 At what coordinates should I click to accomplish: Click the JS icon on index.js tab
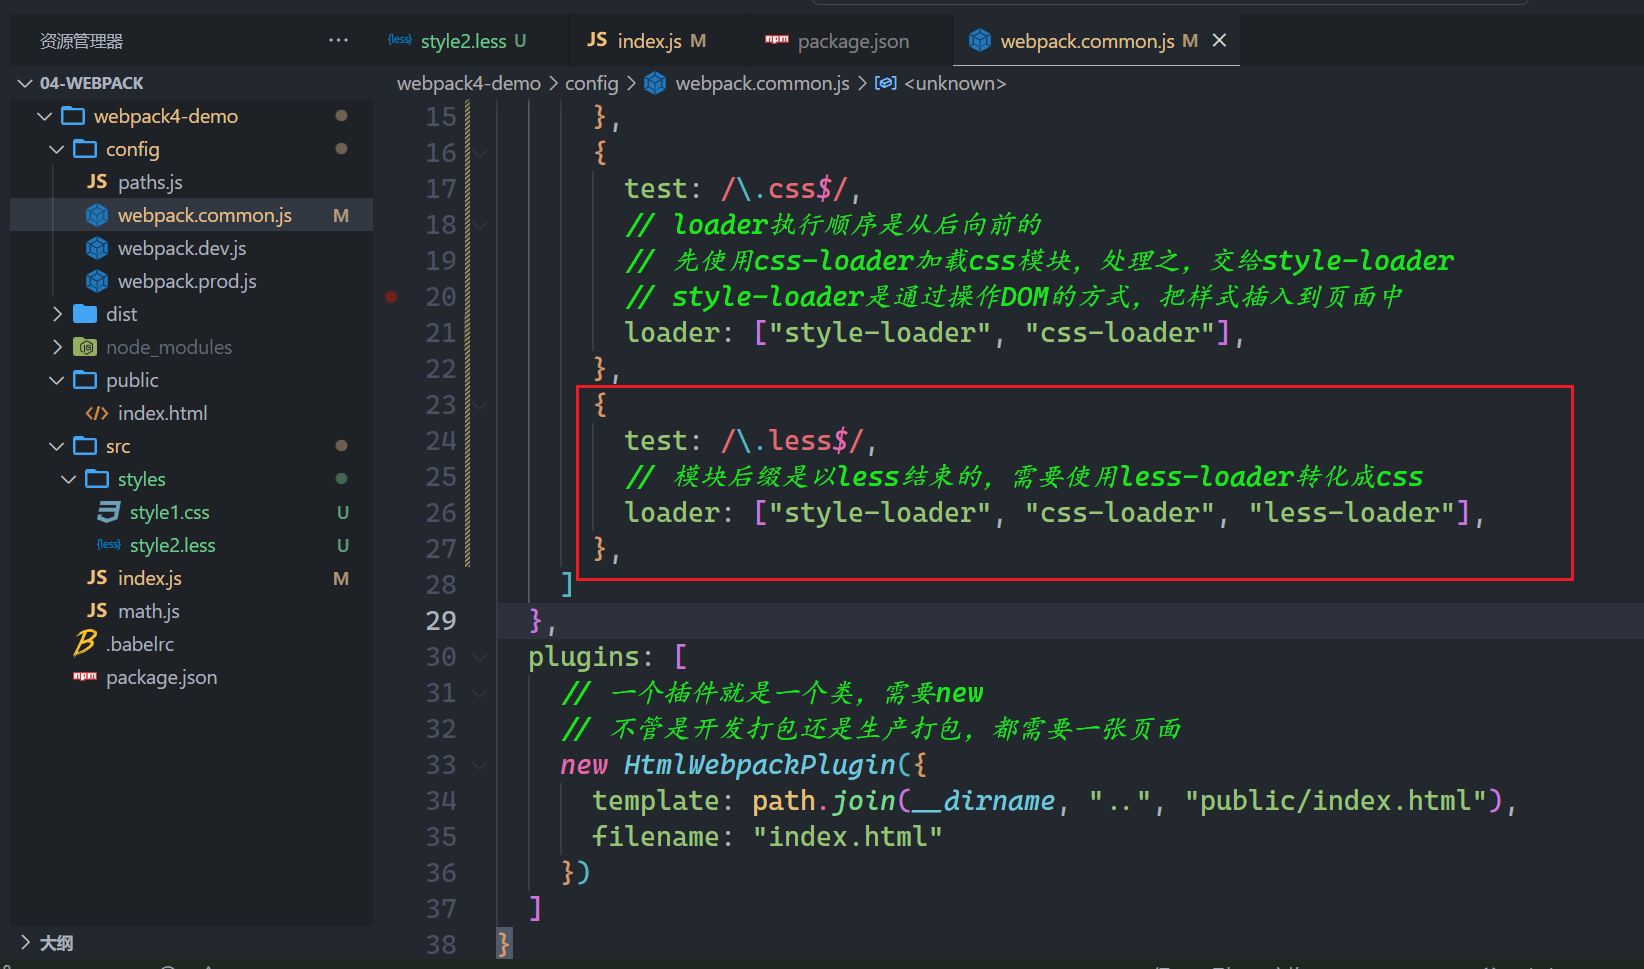point(597,40)
